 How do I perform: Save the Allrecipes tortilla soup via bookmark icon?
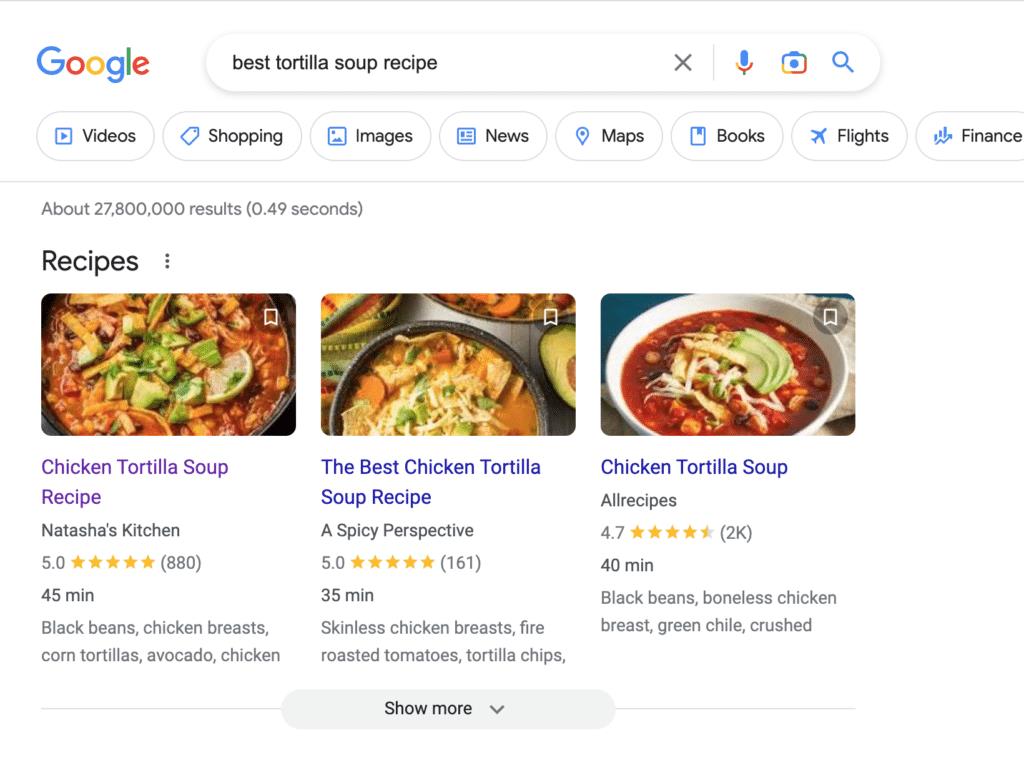[x=830, y=317]
